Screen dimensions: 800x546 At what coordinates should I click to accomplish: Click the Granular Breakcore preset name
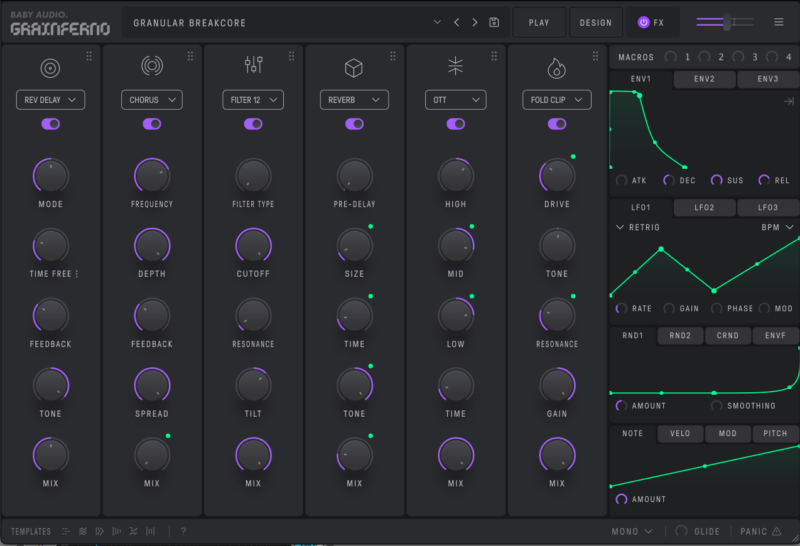189,23
